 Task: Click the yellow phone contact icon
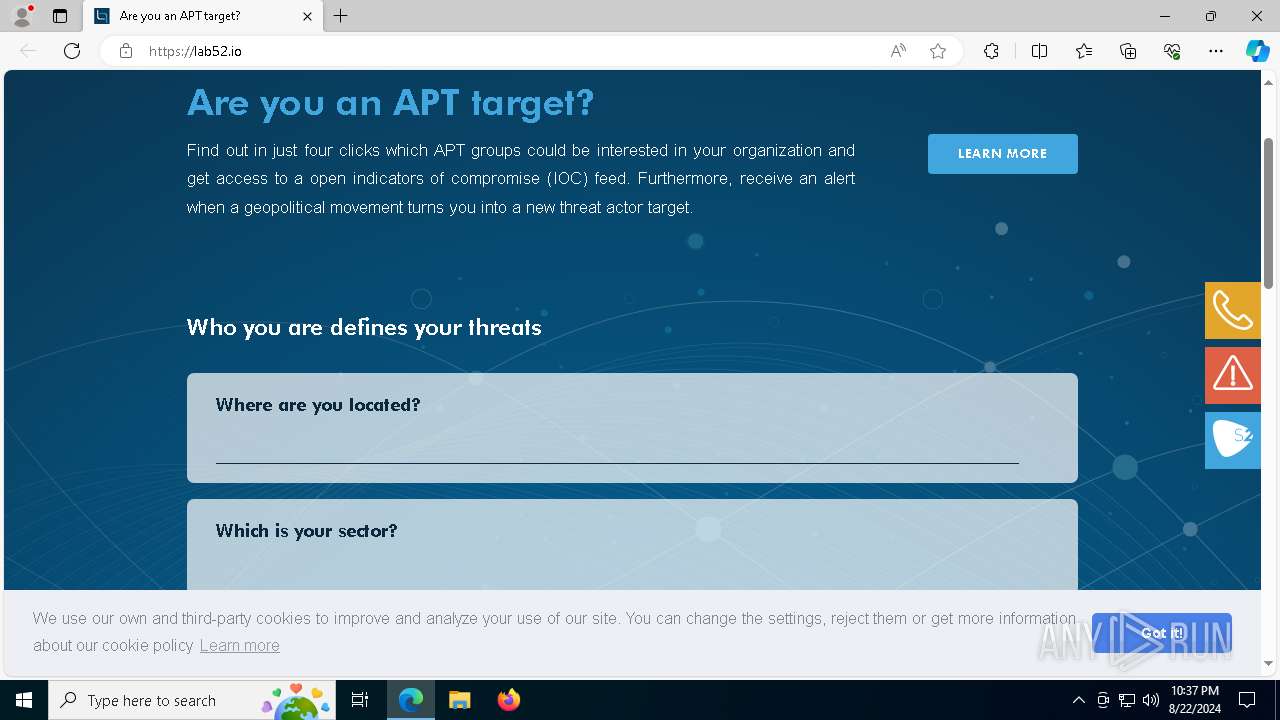click(x=1233, y=311)
